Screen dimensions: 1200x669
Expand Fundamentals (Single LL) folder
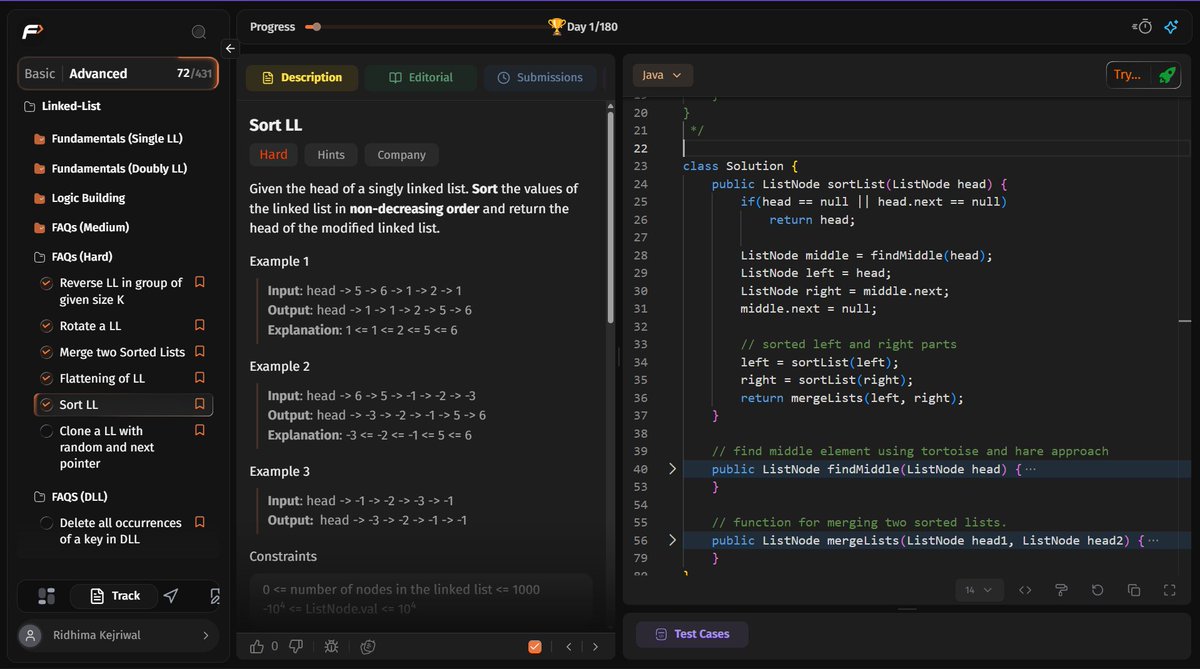108,138
